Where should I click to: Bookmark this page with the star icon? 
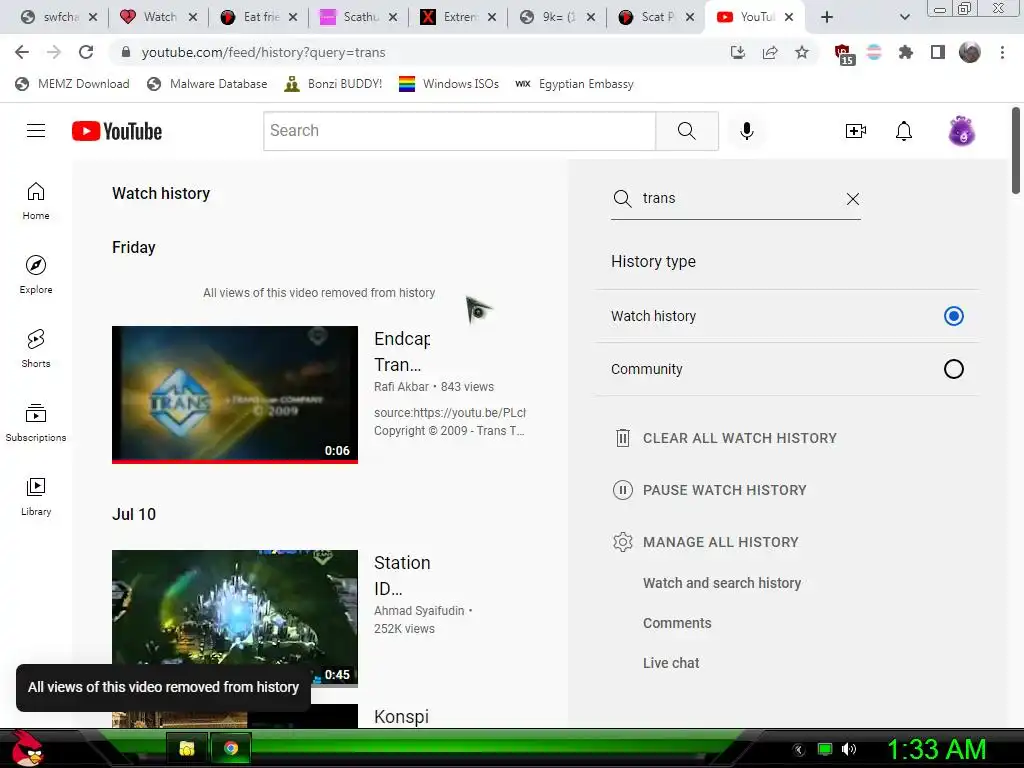coord(802,52)
